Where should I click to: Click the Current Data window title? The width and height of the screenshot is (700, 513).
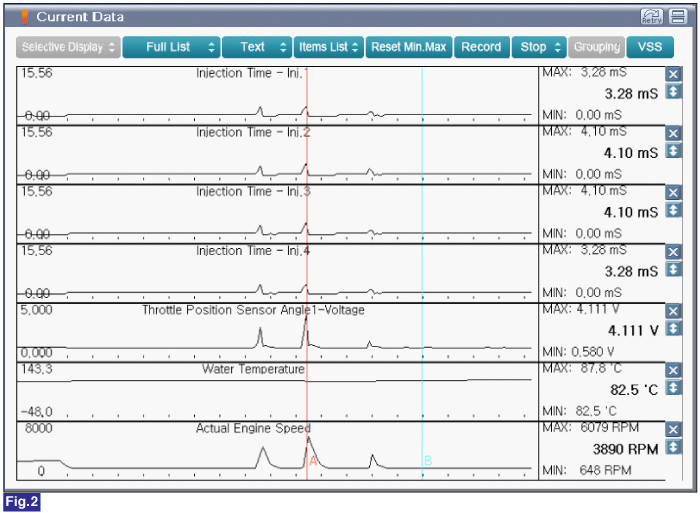coord(80,17)
